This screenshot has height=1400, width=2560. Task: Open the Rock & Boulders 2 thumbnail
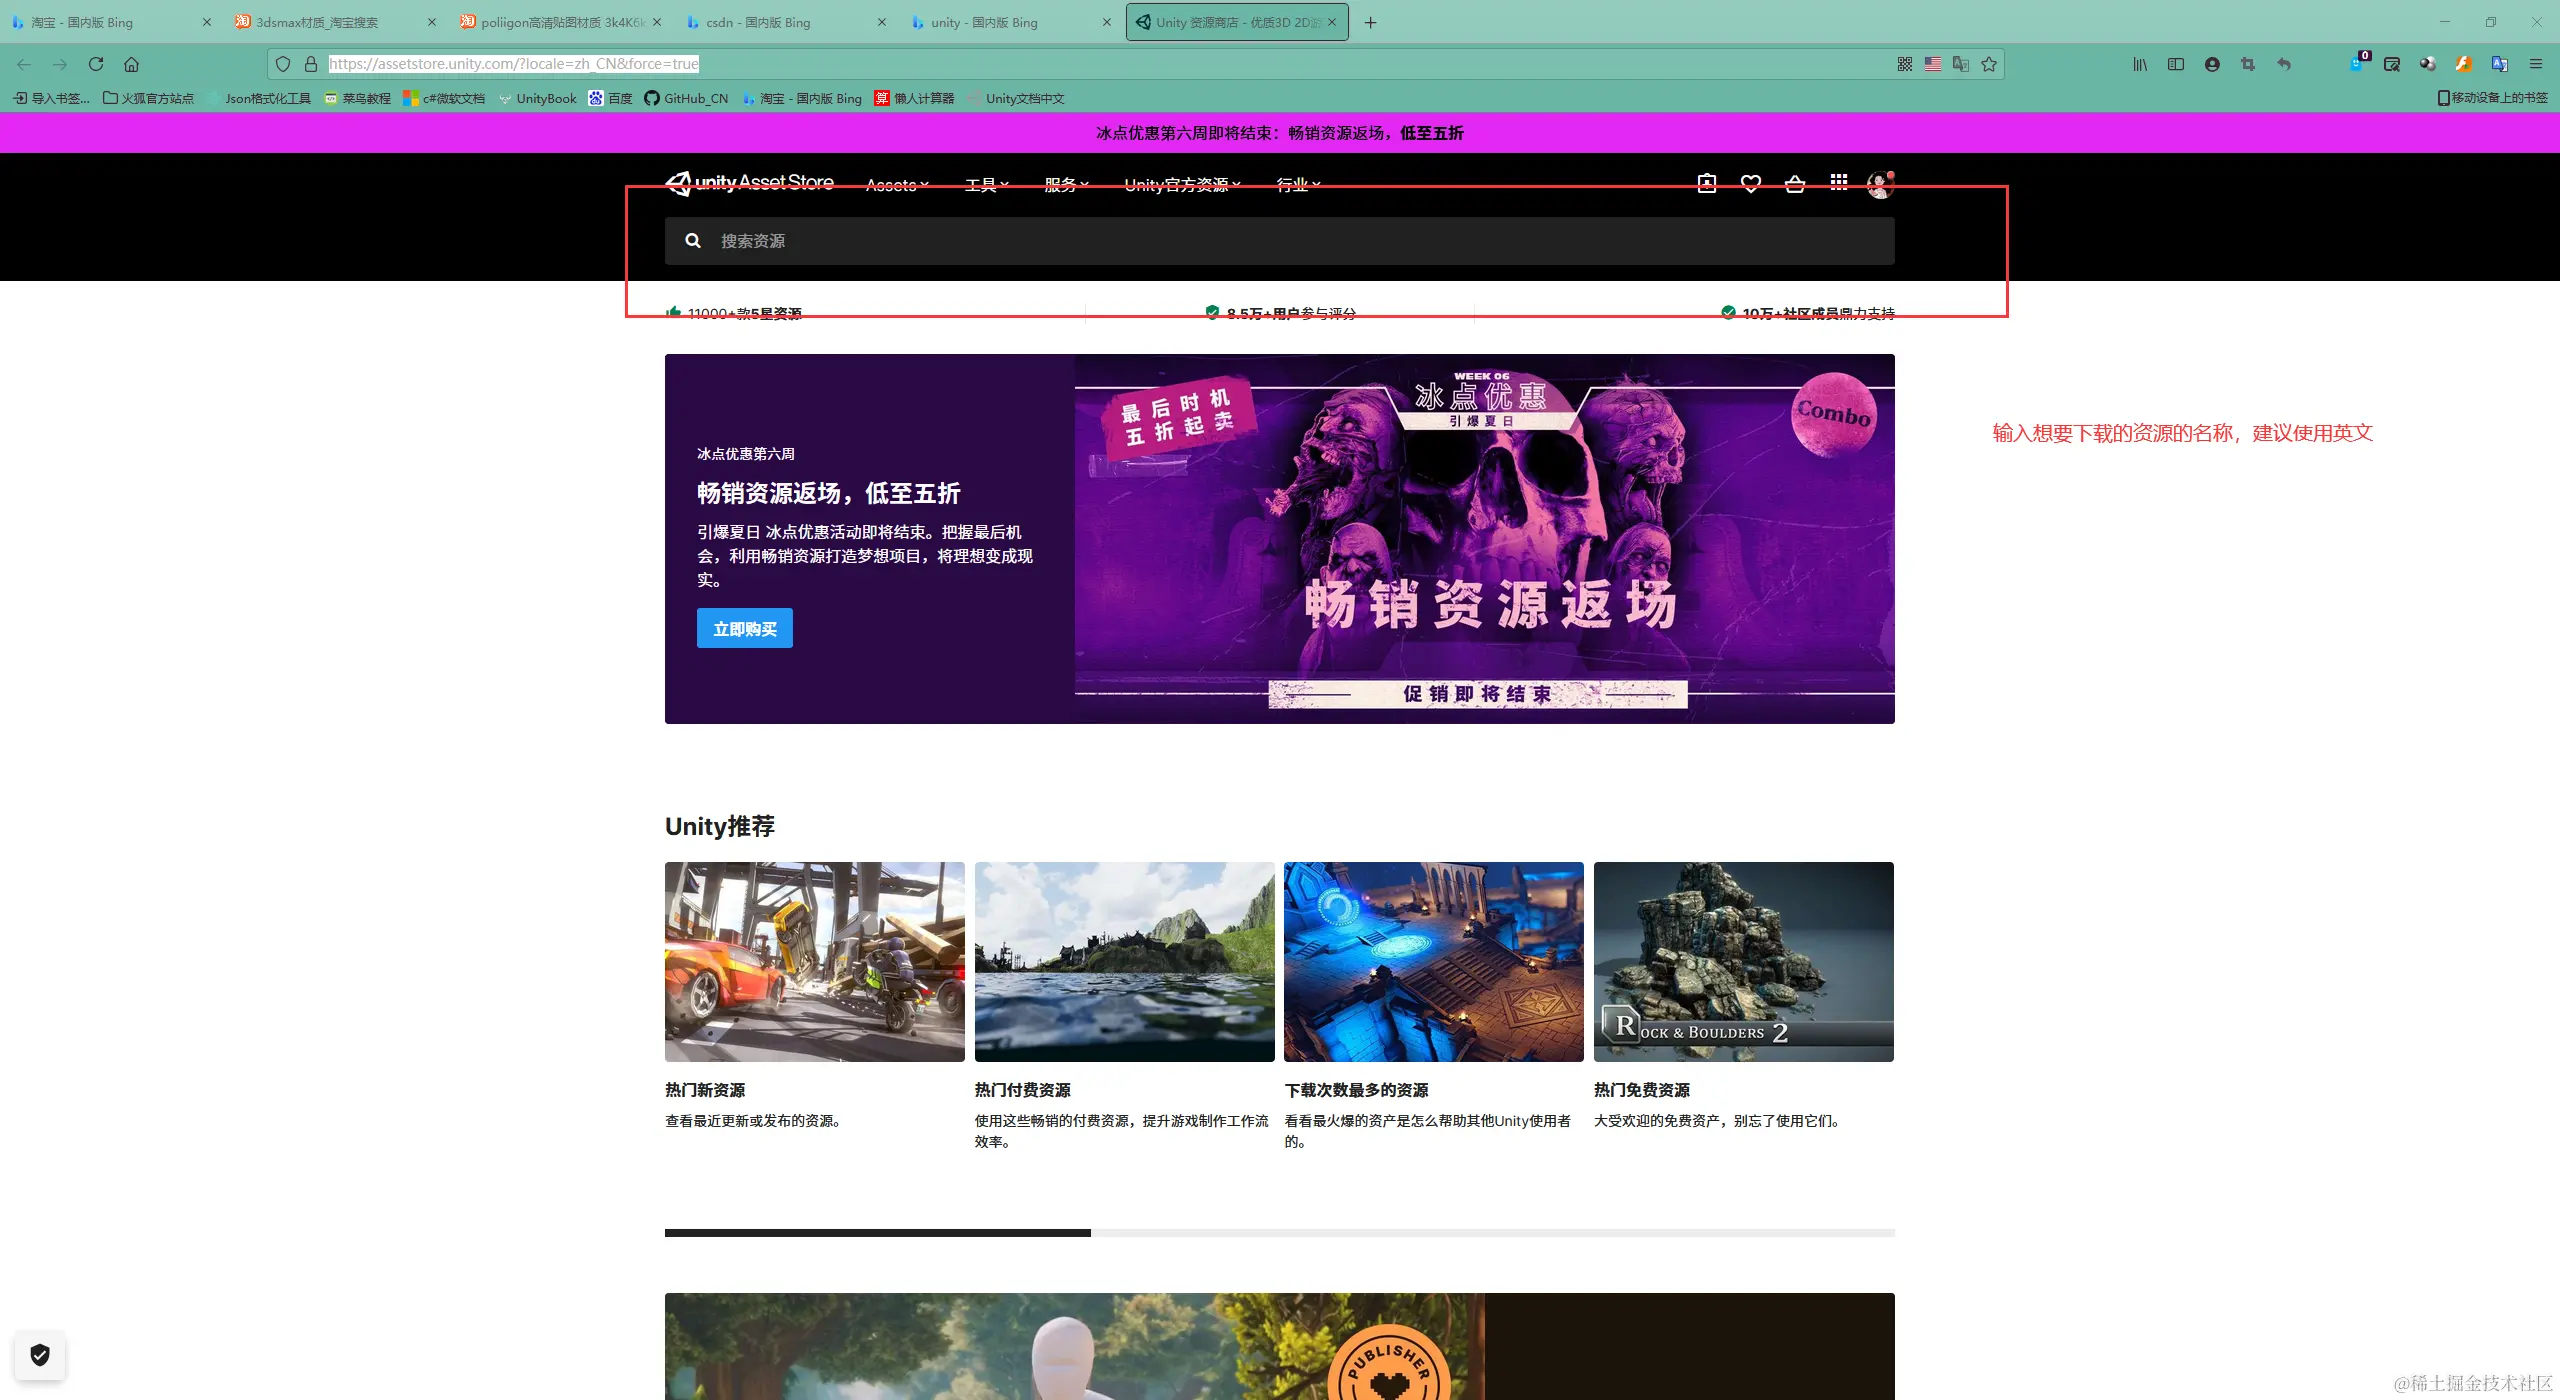point(1743,961)
